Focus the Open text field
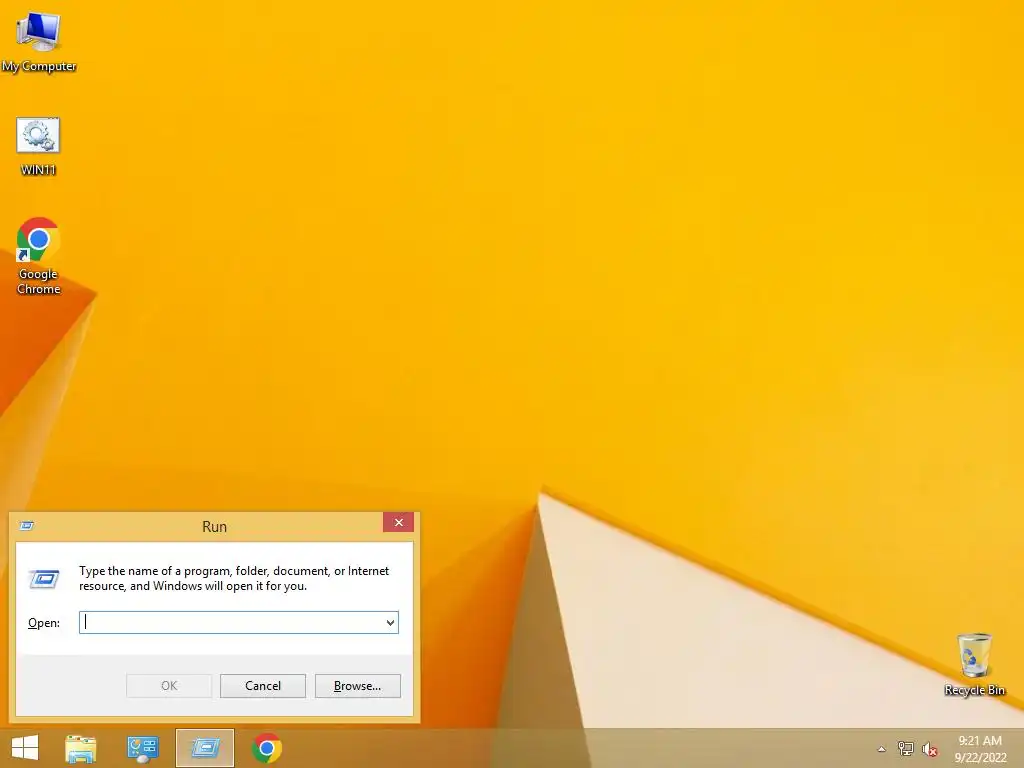The width and height of the screenshot is (1024, 768). click(x=239, y=622)
